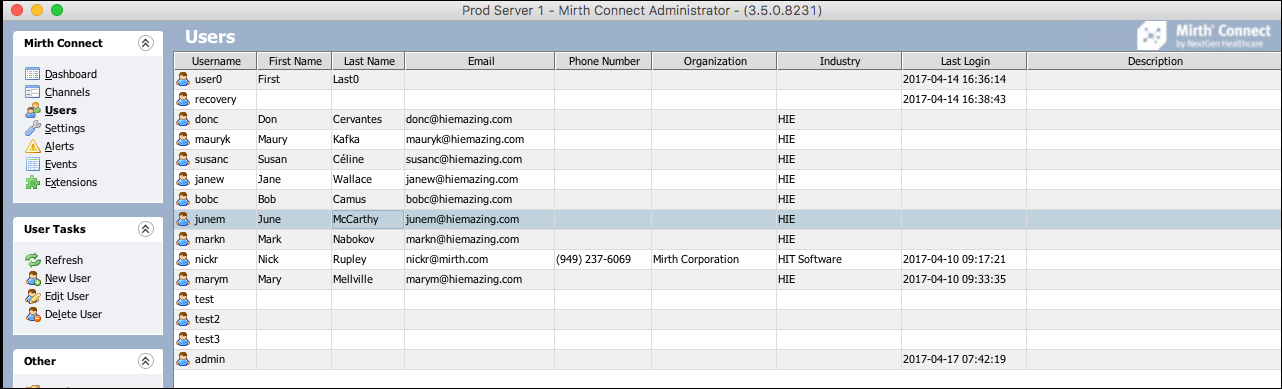Collapse the Mirth Connect panel

(146, 43)
